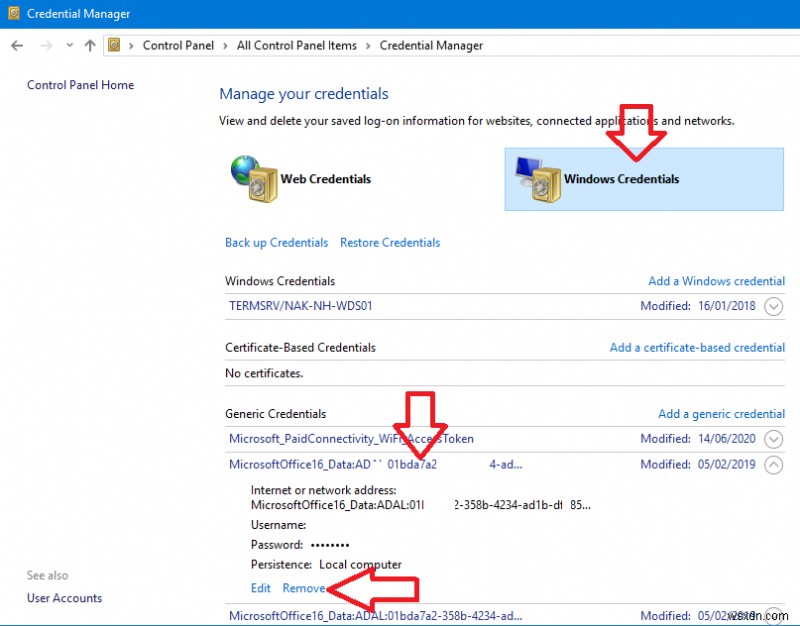Open User Accounts under See also

tap(64, 597)
